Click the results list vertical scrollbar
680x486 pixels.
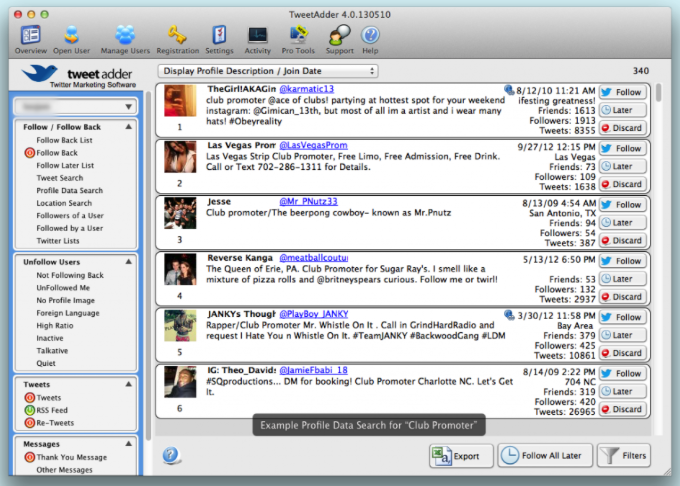pyautogui.click(x=658, y=92)
